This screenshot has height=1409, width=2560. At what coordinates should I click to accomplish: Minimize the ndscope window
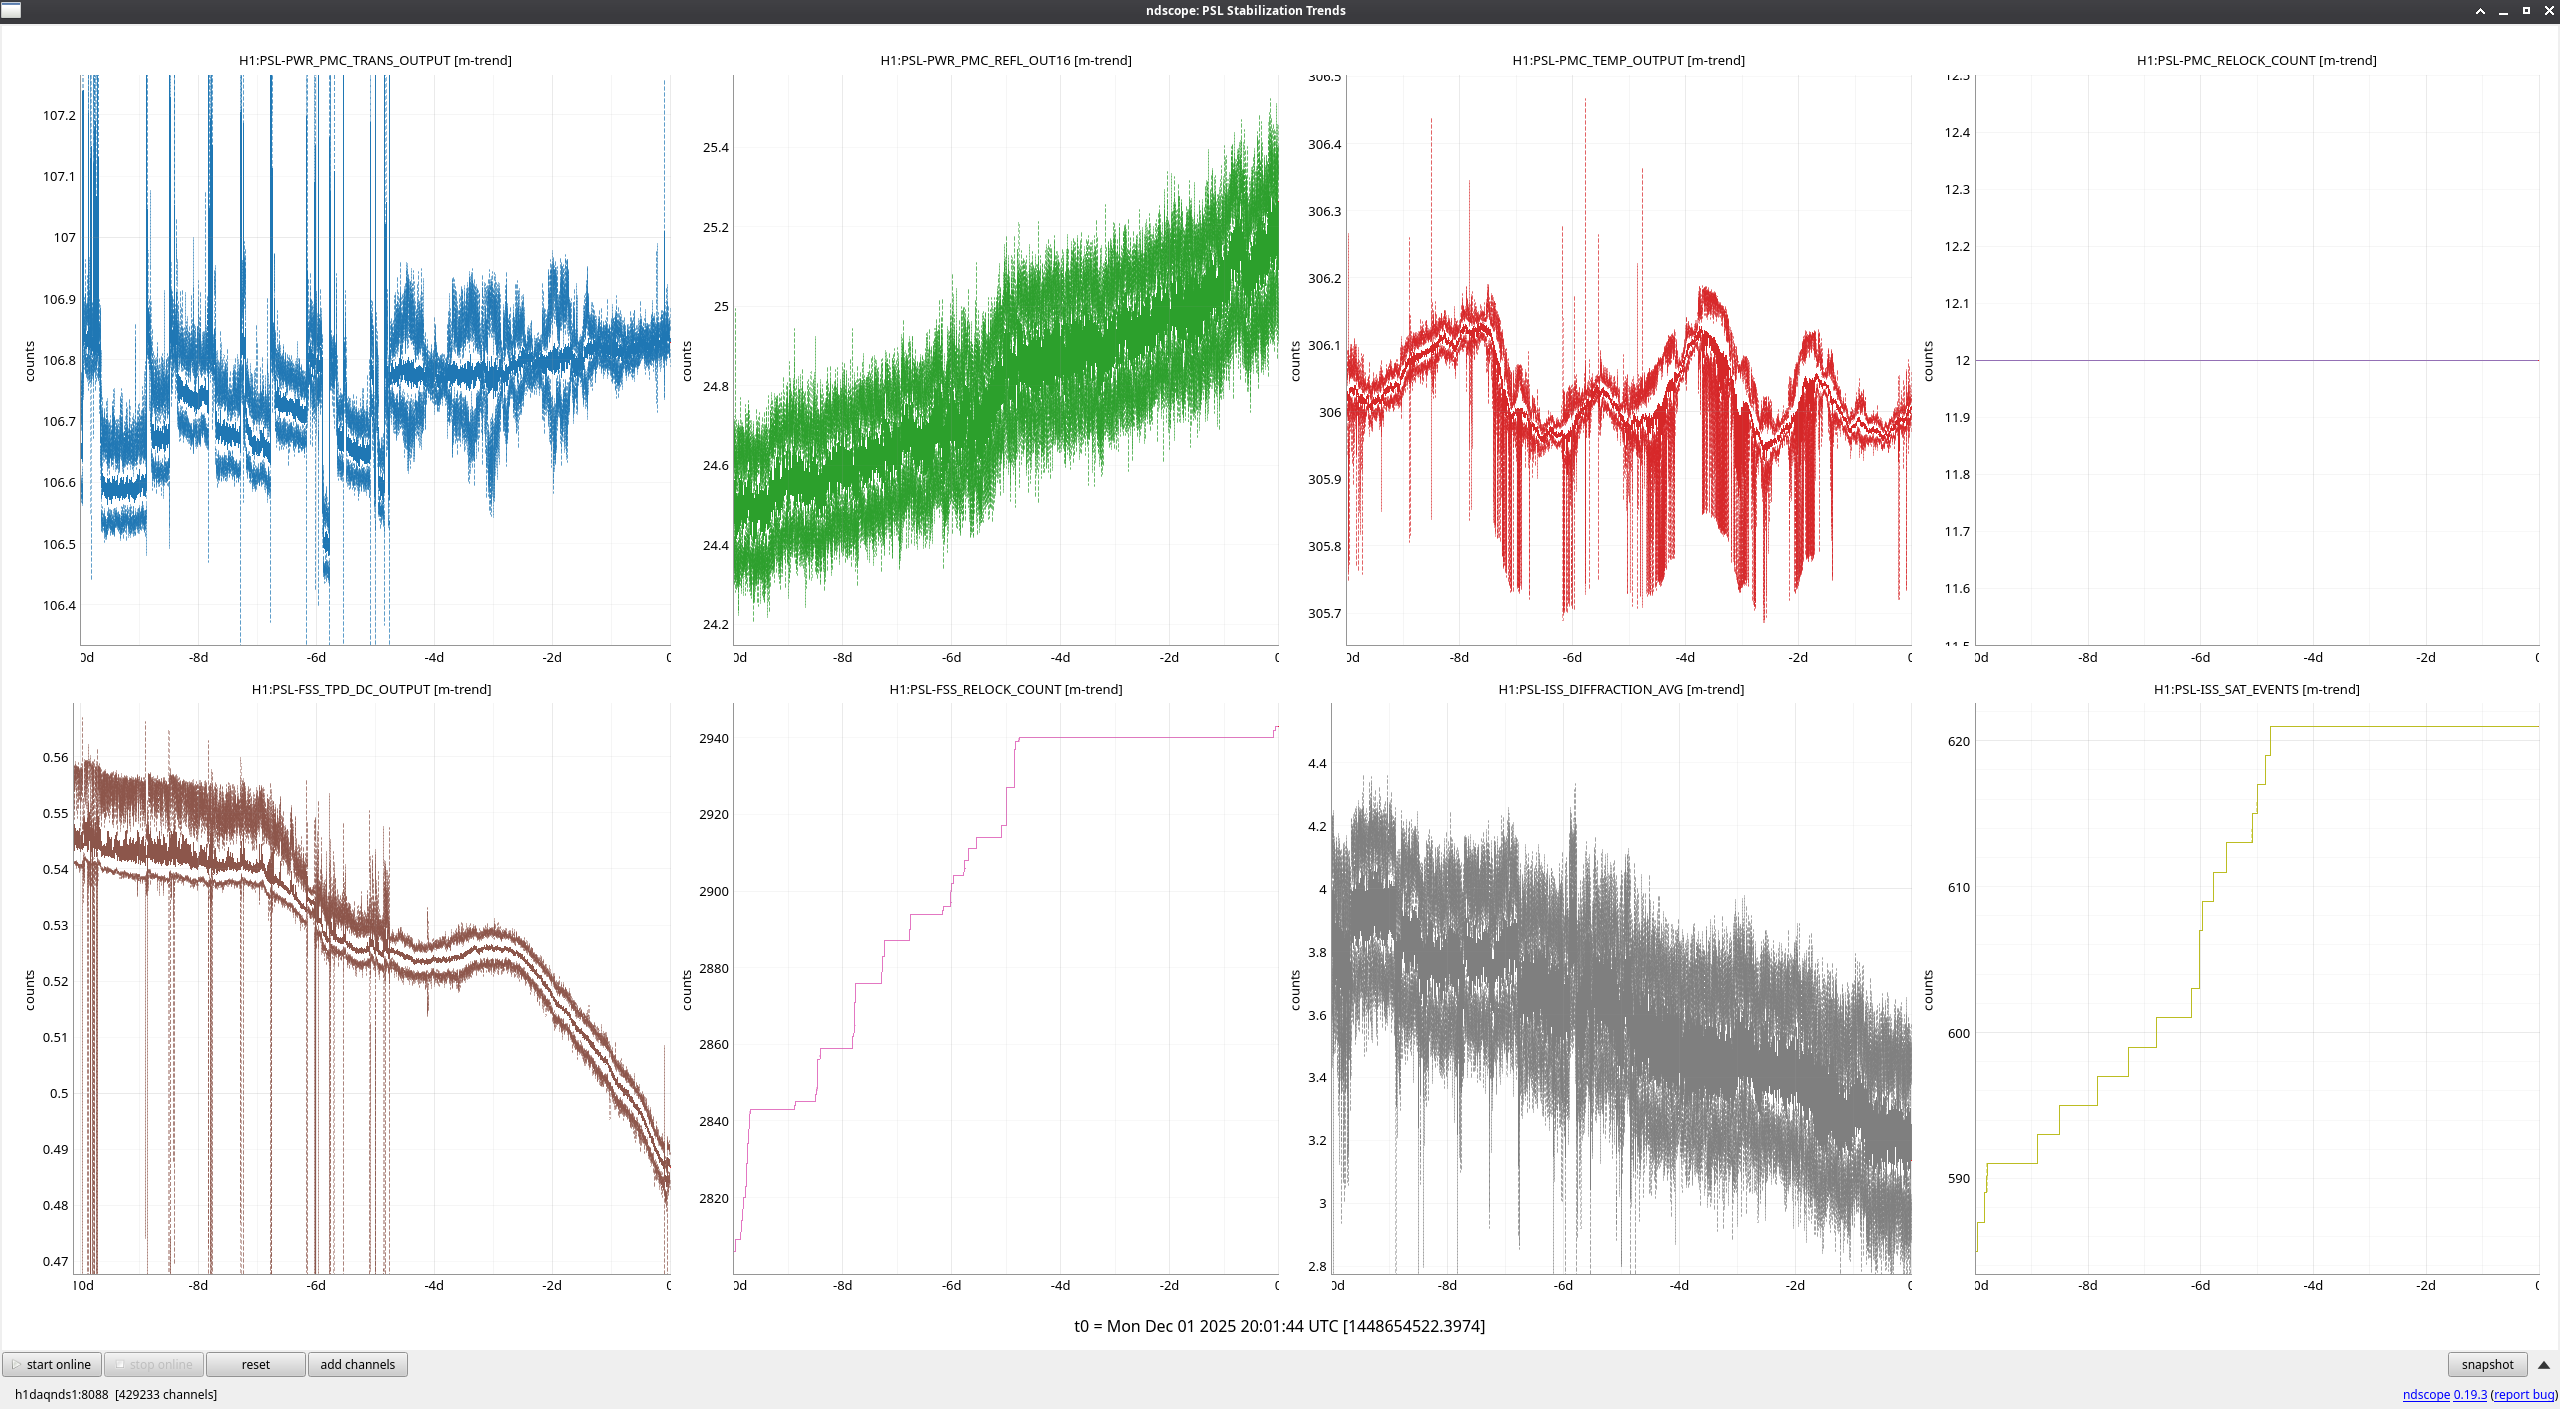(x=2503, y=11)
